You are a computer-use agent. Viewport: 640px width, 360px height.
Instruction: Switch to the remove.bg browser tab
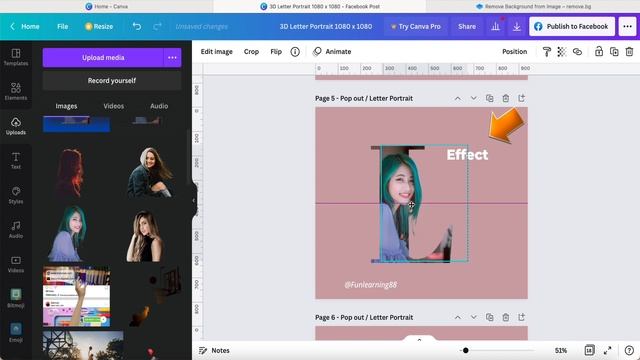click(x=533, y=7)
